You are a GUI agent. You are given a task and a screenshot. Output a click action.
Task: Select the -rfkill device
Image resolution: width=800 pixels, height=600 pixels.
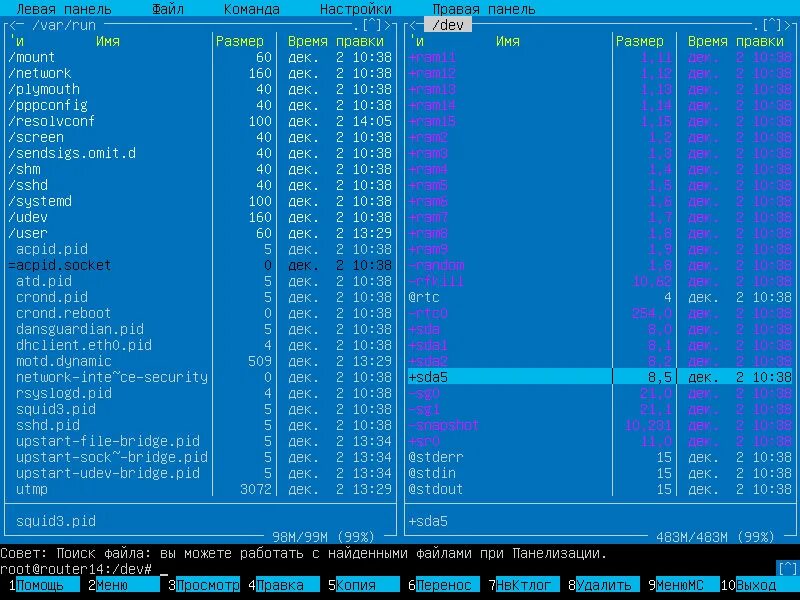[600, 281]
